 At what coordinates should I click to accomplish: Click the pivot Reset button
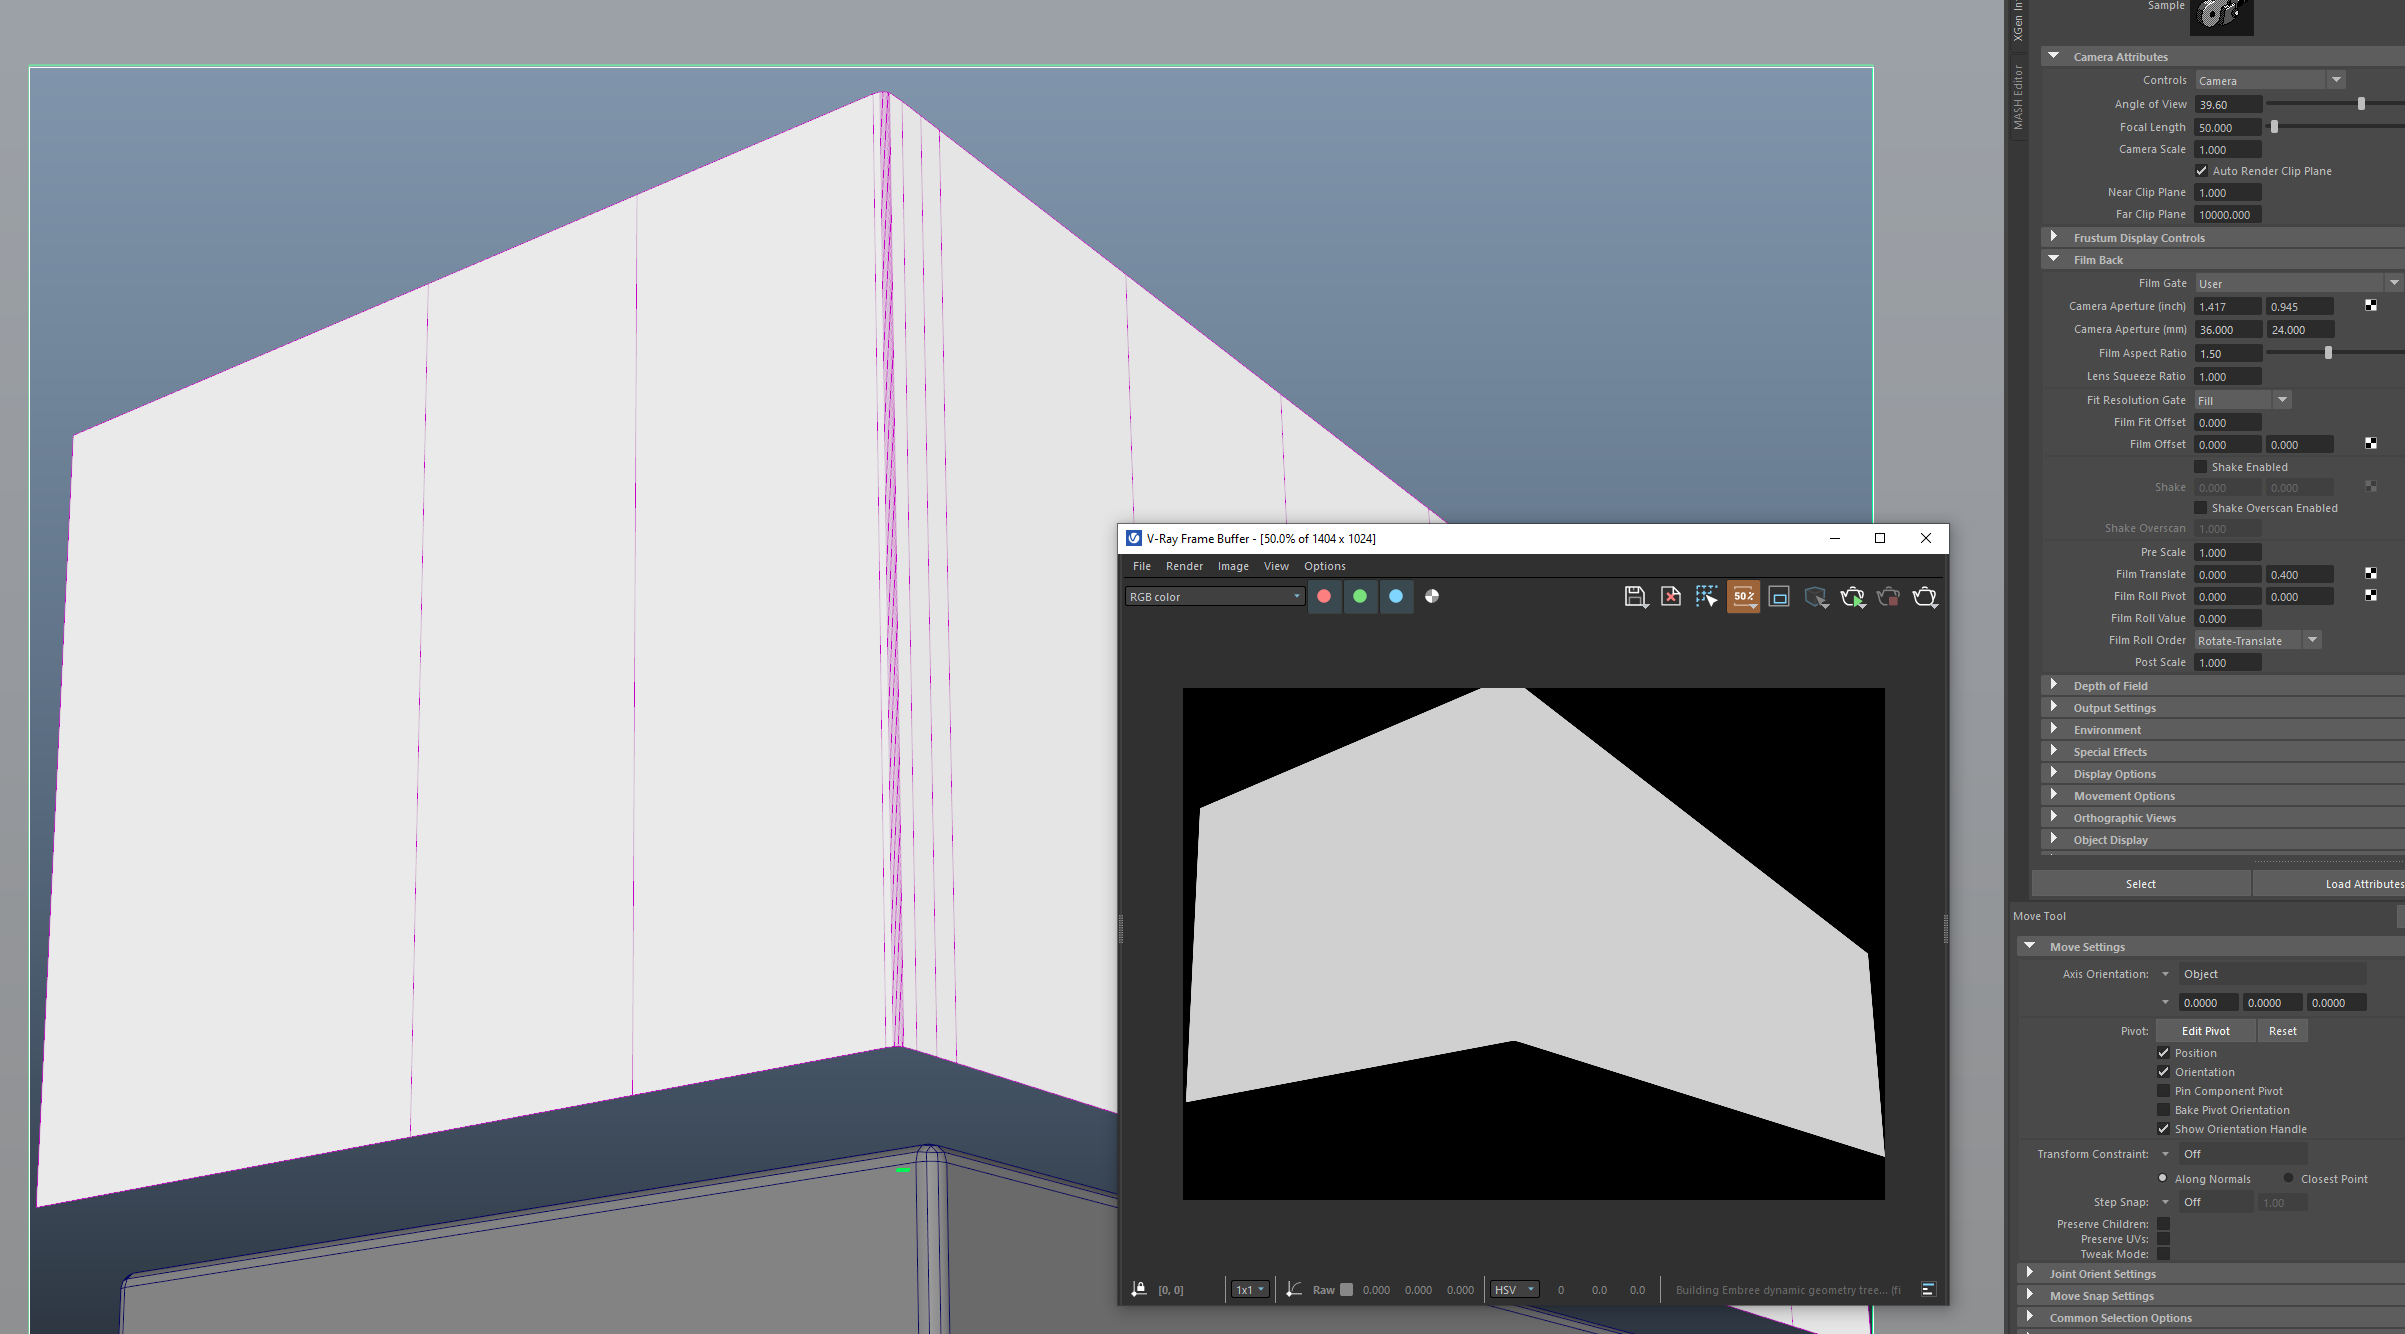tap(2282, 1031)
